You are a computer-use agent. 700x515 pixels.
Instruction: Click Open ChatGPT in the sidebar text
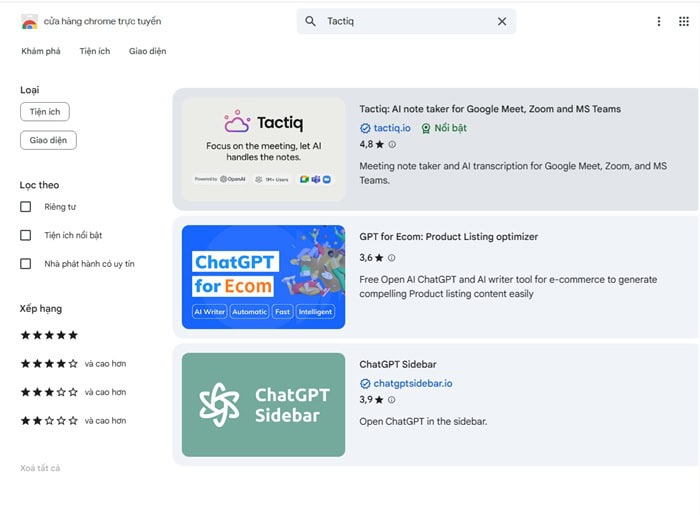[423, 421]
